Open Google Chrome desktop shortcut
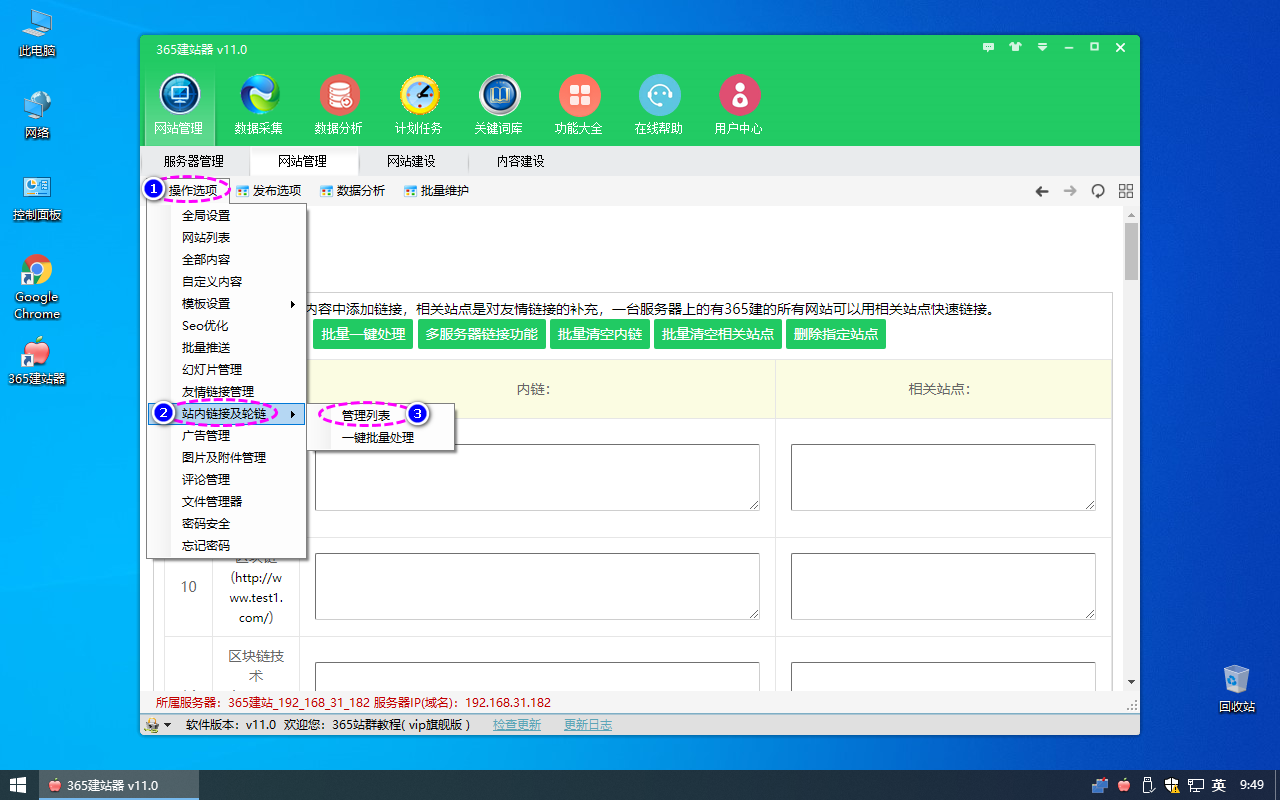 coord(37,287)
